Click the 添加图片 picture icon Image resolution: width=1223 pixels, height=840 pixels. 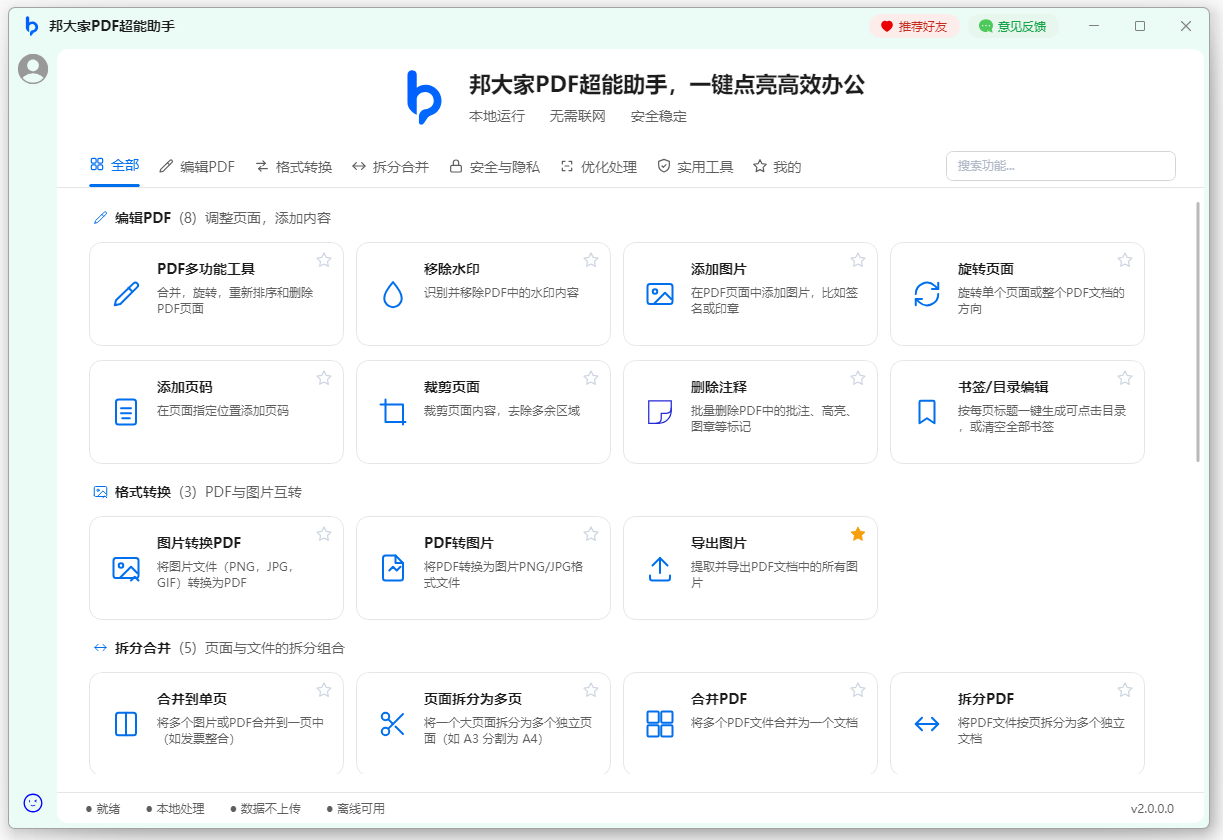tap(660, 294)
